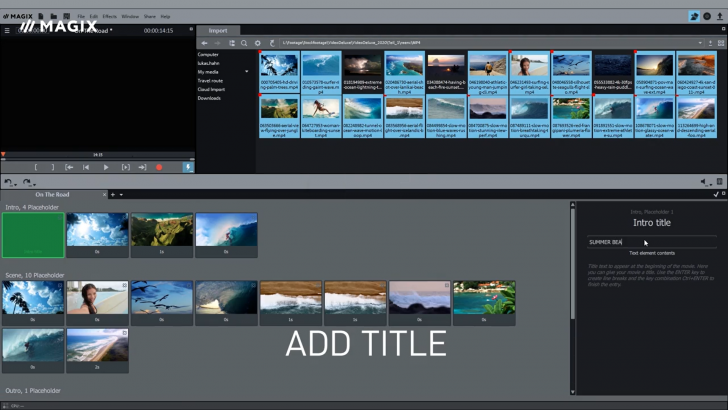
Task: Click the export upload arrow icon
Action: pos(720,16)
